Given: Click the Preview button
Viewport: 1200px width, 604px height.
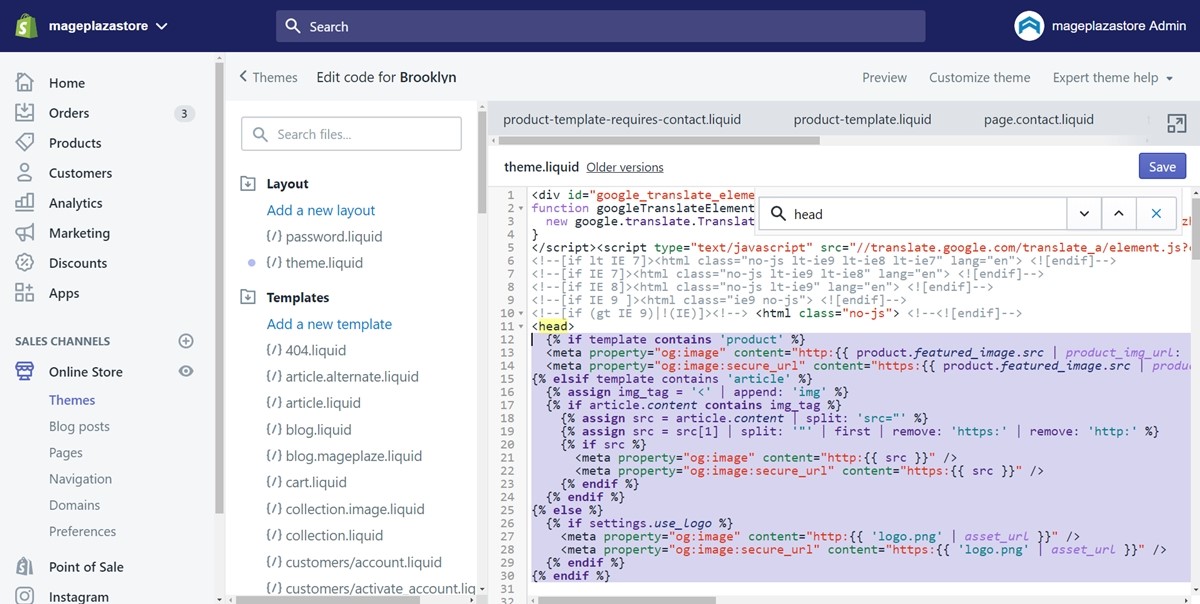Looking at the screenshot, I should click(x=884, y=77).
